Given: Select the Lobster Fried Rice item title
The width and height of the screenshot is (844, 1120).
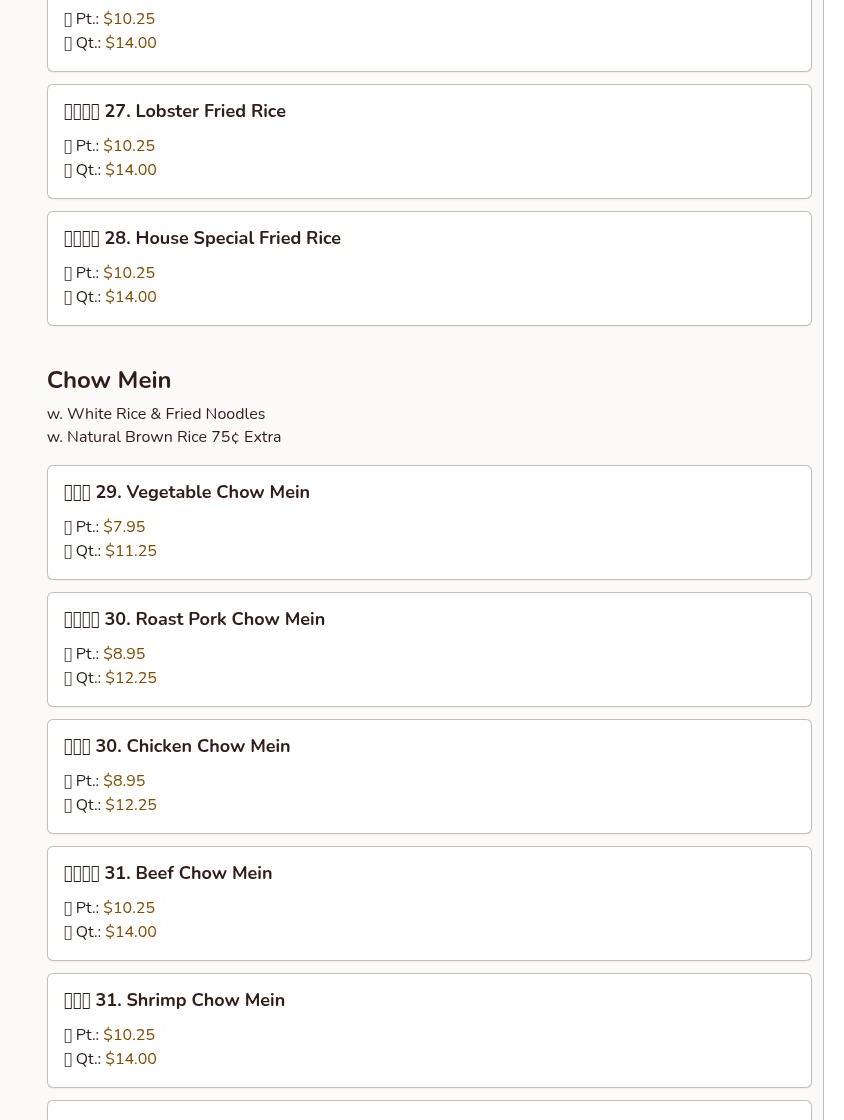Looking at the screenshot, I should tap(194, 111).
